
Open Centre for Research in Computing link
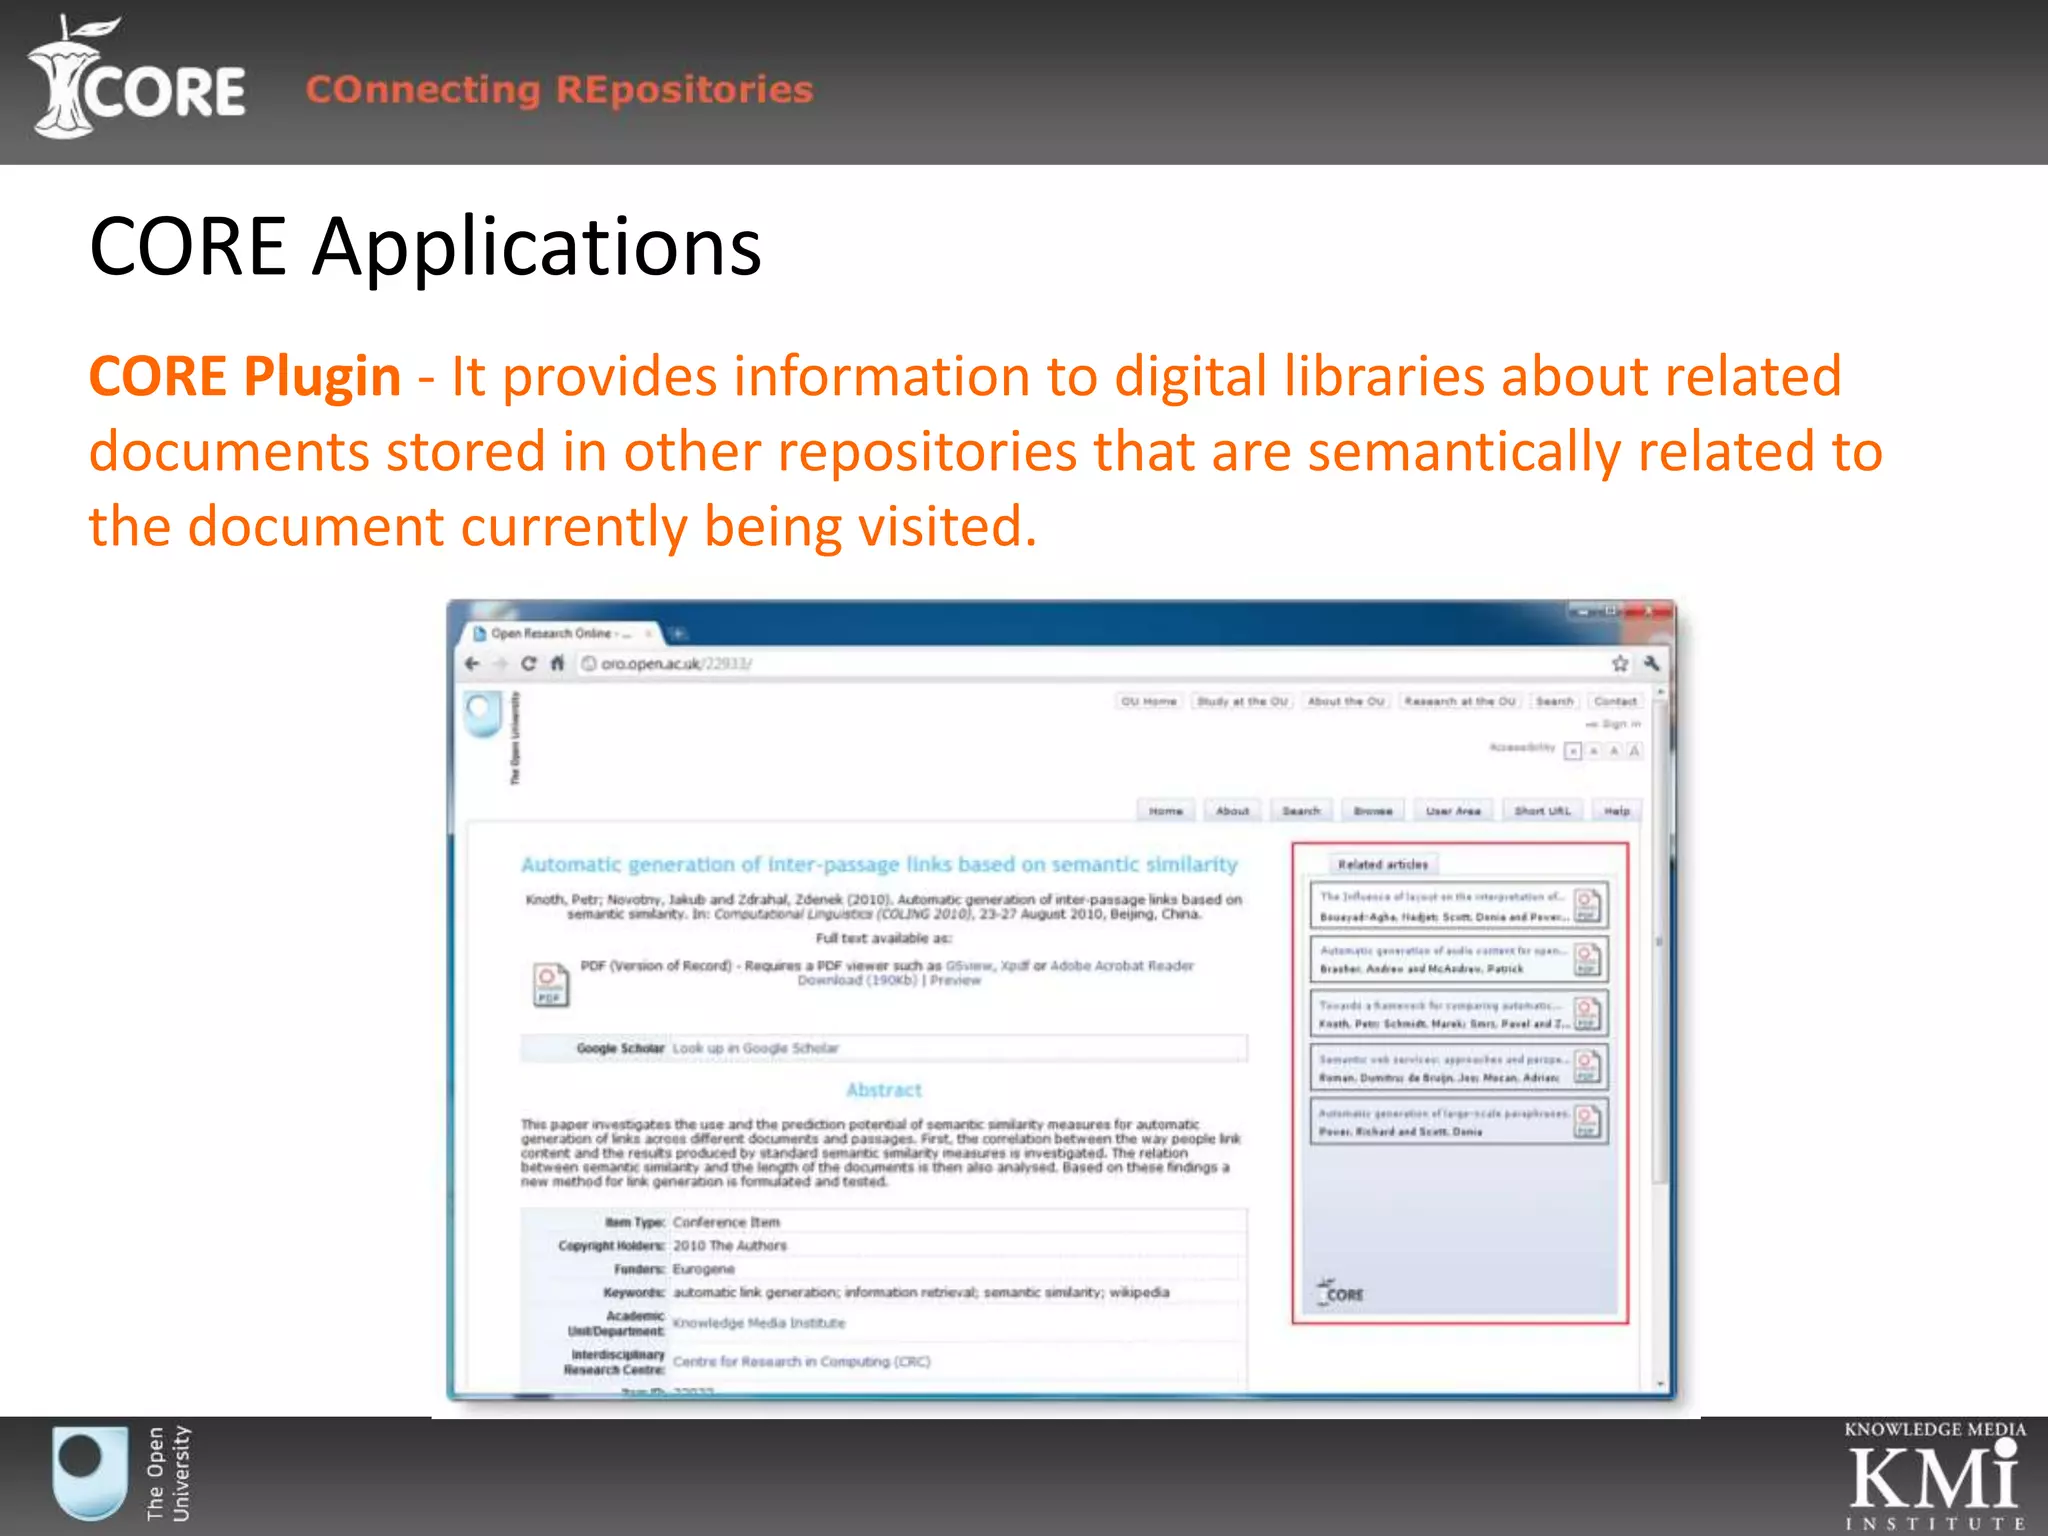[x=802, y=1362]
